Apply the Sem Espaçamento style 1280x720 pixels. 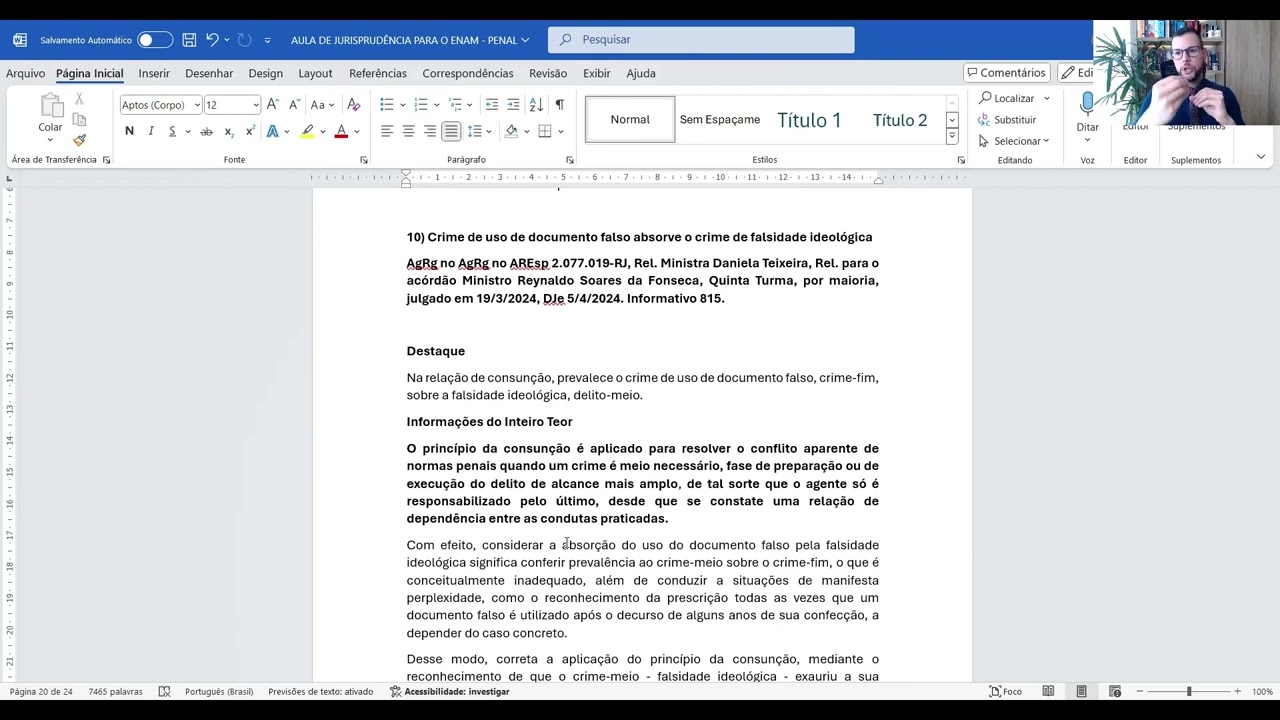point(720,120)
